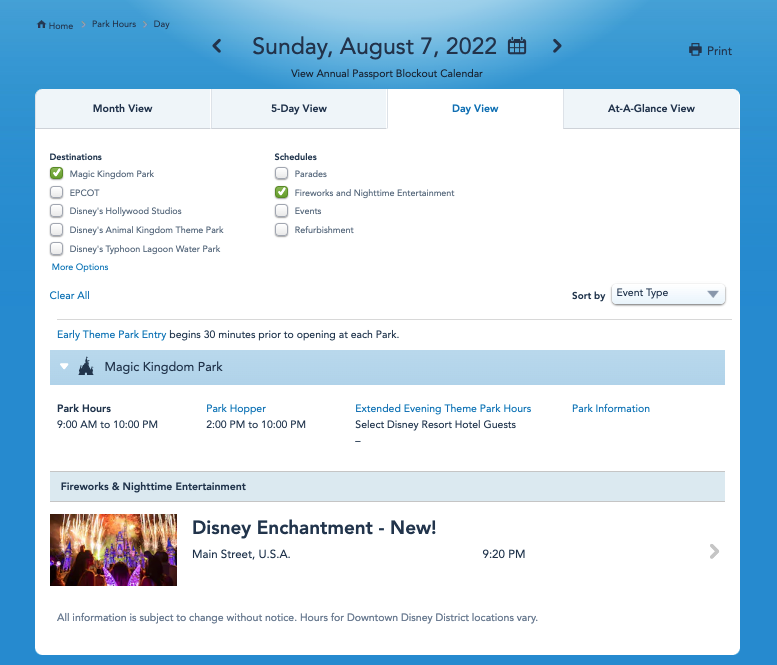The image size is (777, 665).
Task: Click the Print text button
Action: pos(719,51)
